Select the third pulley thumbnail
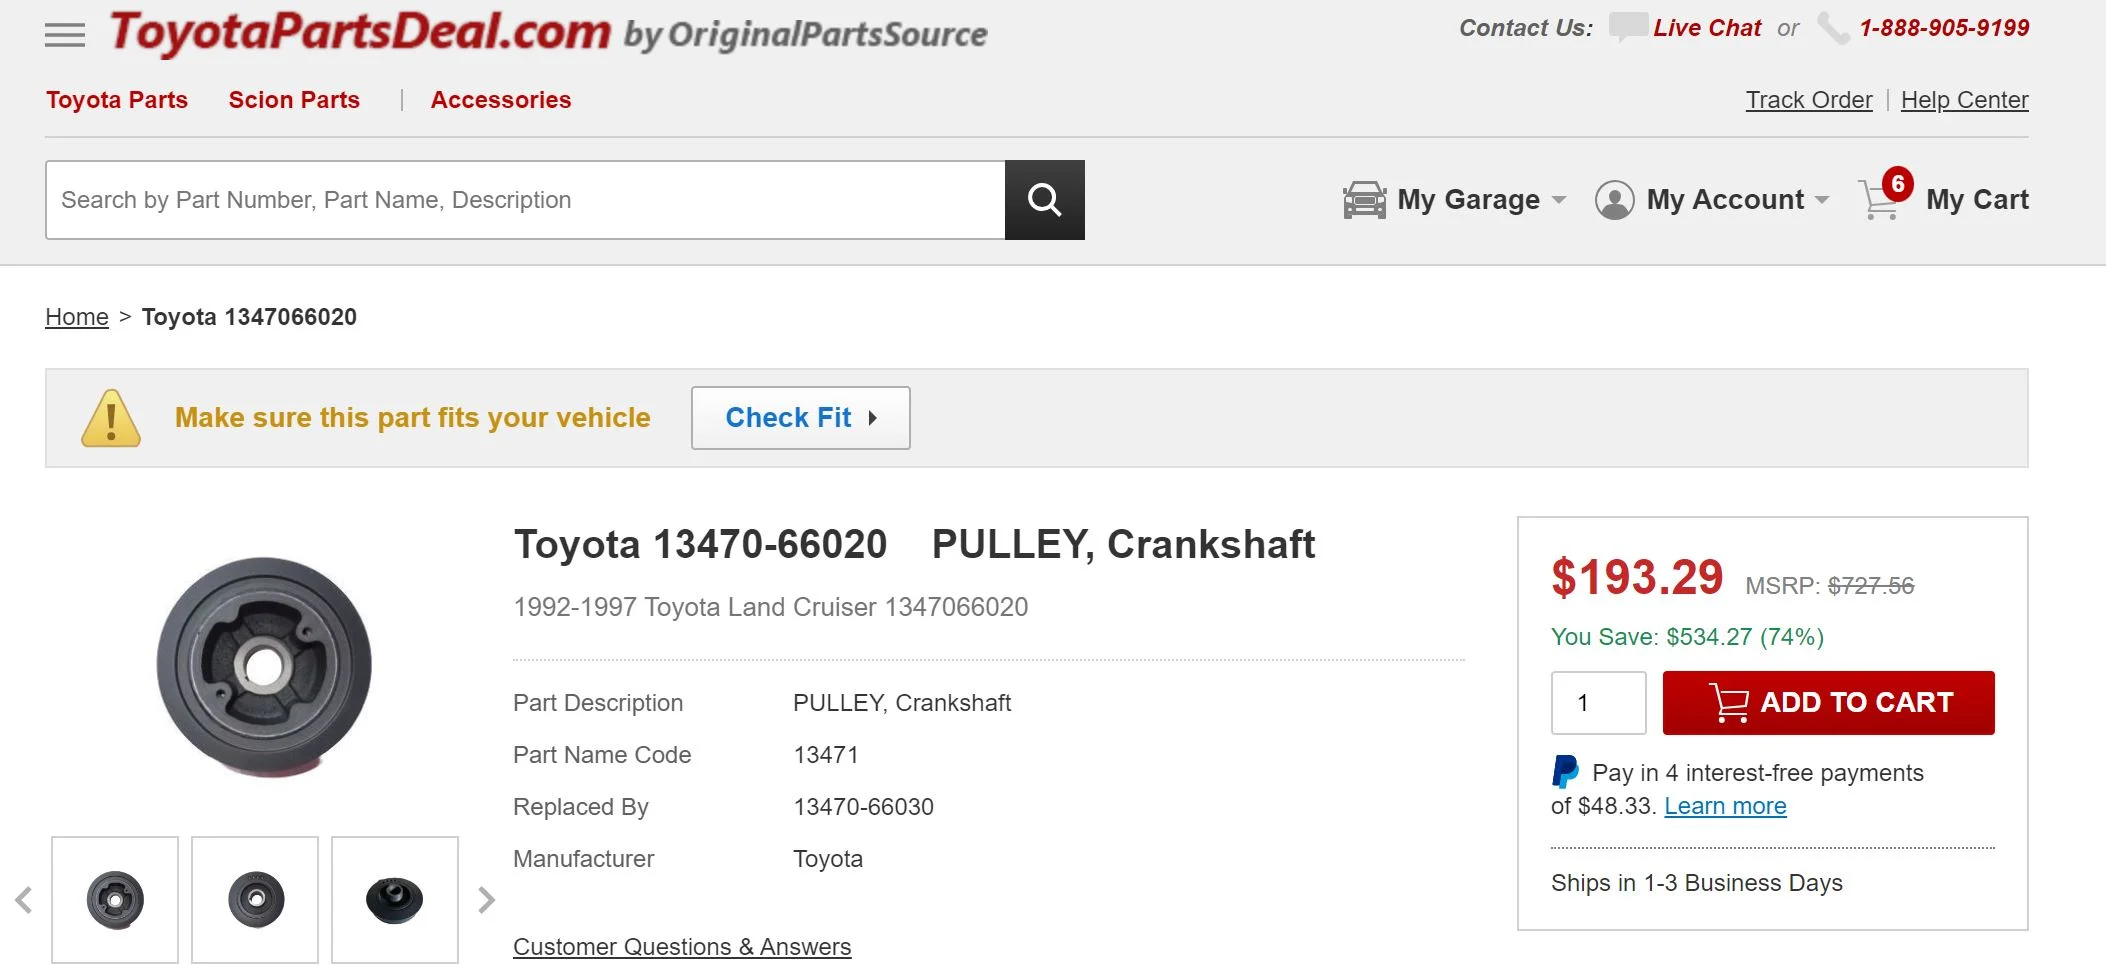 point(395,900)
